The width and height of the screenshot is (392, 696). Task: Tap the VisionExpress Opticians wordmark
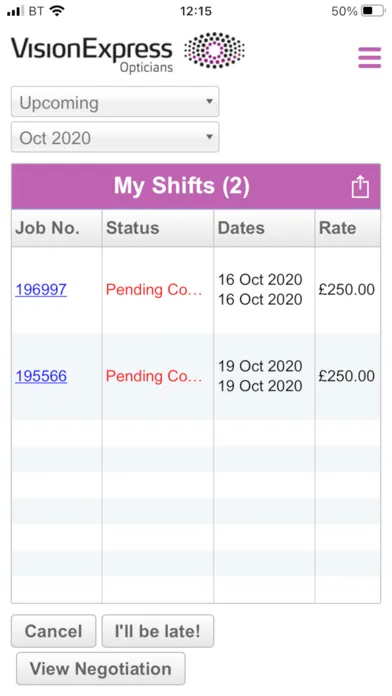(92, 54)
